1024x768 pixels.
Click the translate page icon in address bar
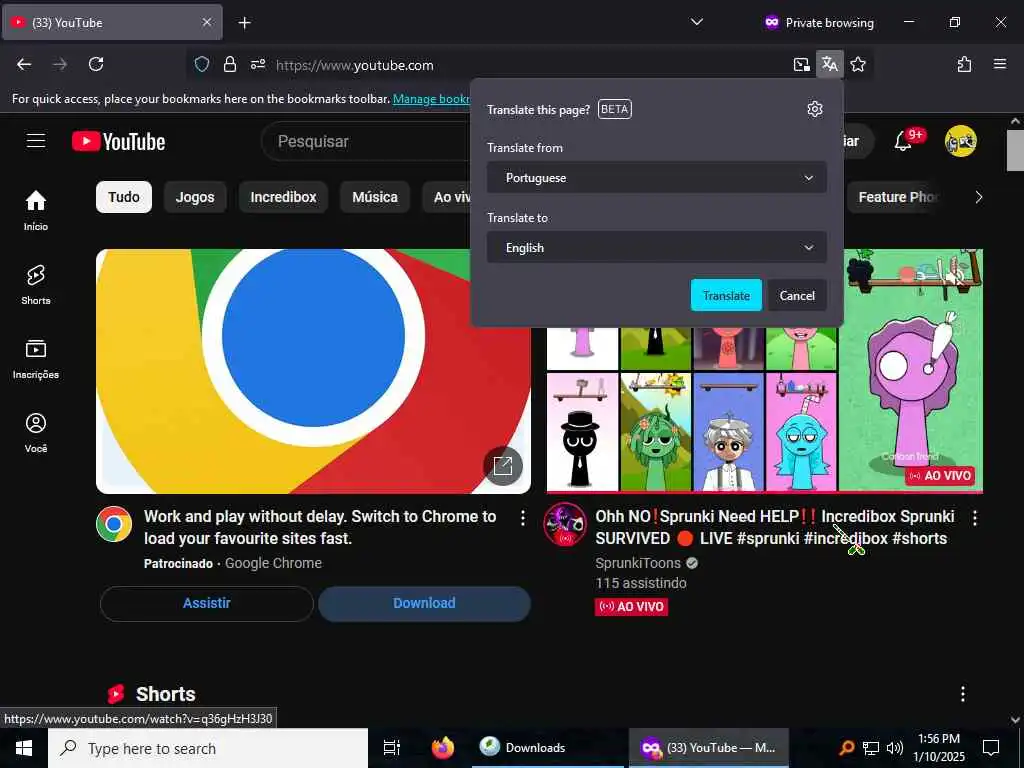coord(829,64)
